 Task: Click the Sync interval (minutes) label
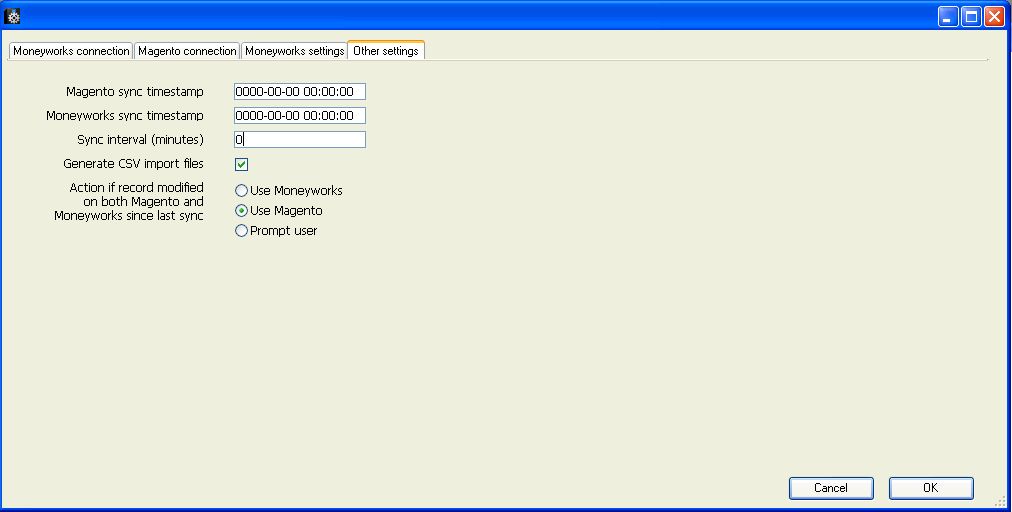point(140,139)
